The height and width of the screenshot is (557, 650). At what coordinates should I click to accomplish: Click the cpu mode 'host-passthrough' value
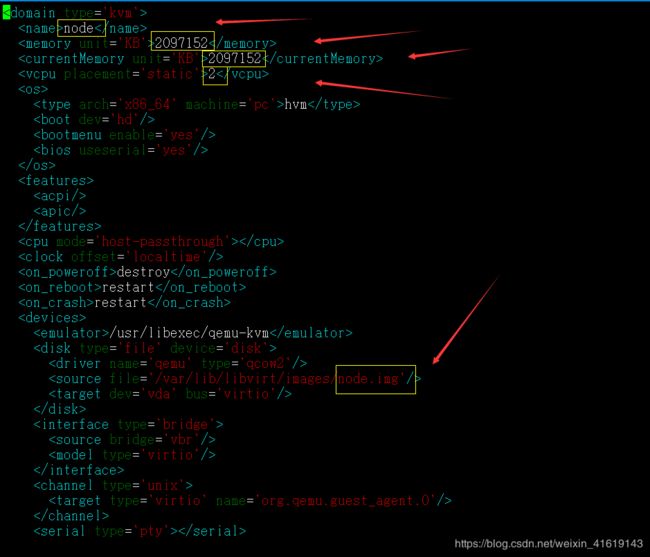click(162, 241)
